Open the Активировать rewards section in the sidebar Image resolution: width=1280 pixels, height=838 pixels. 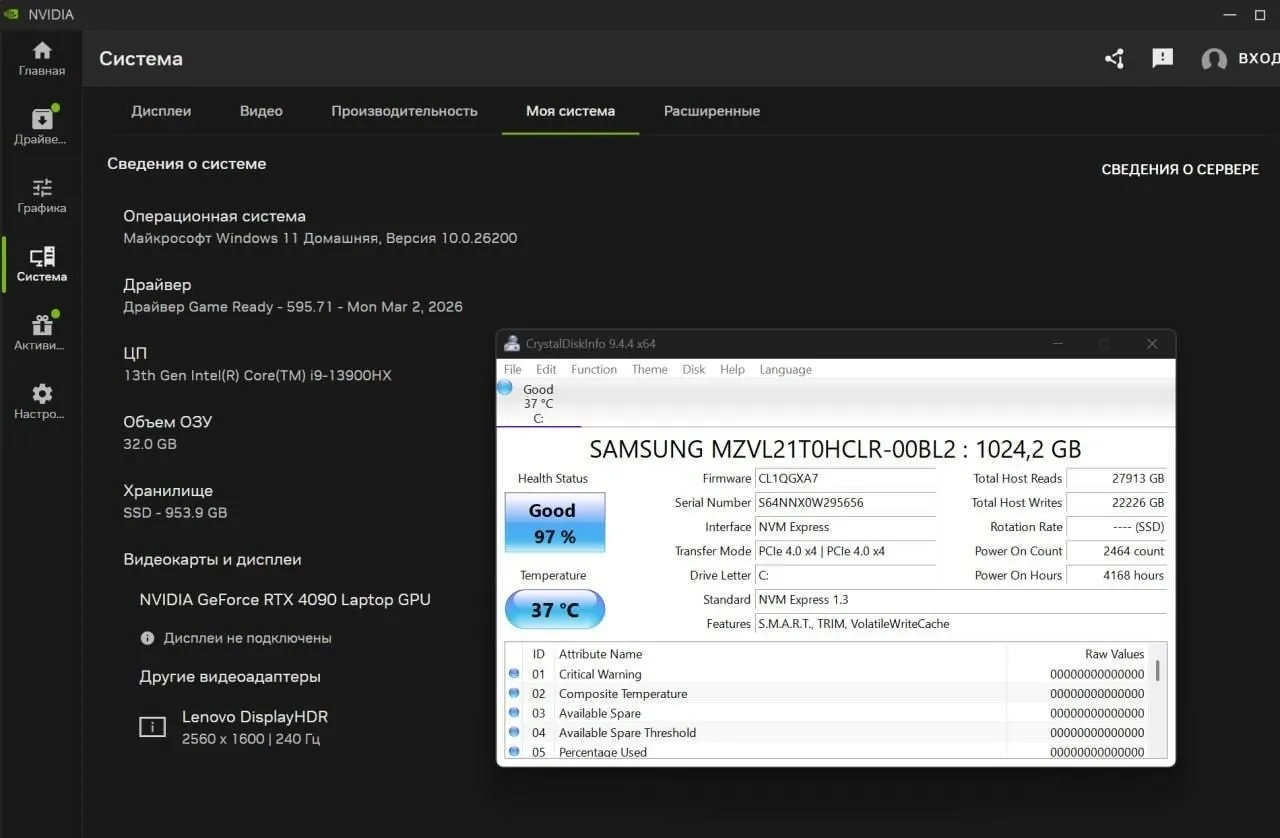41,333
